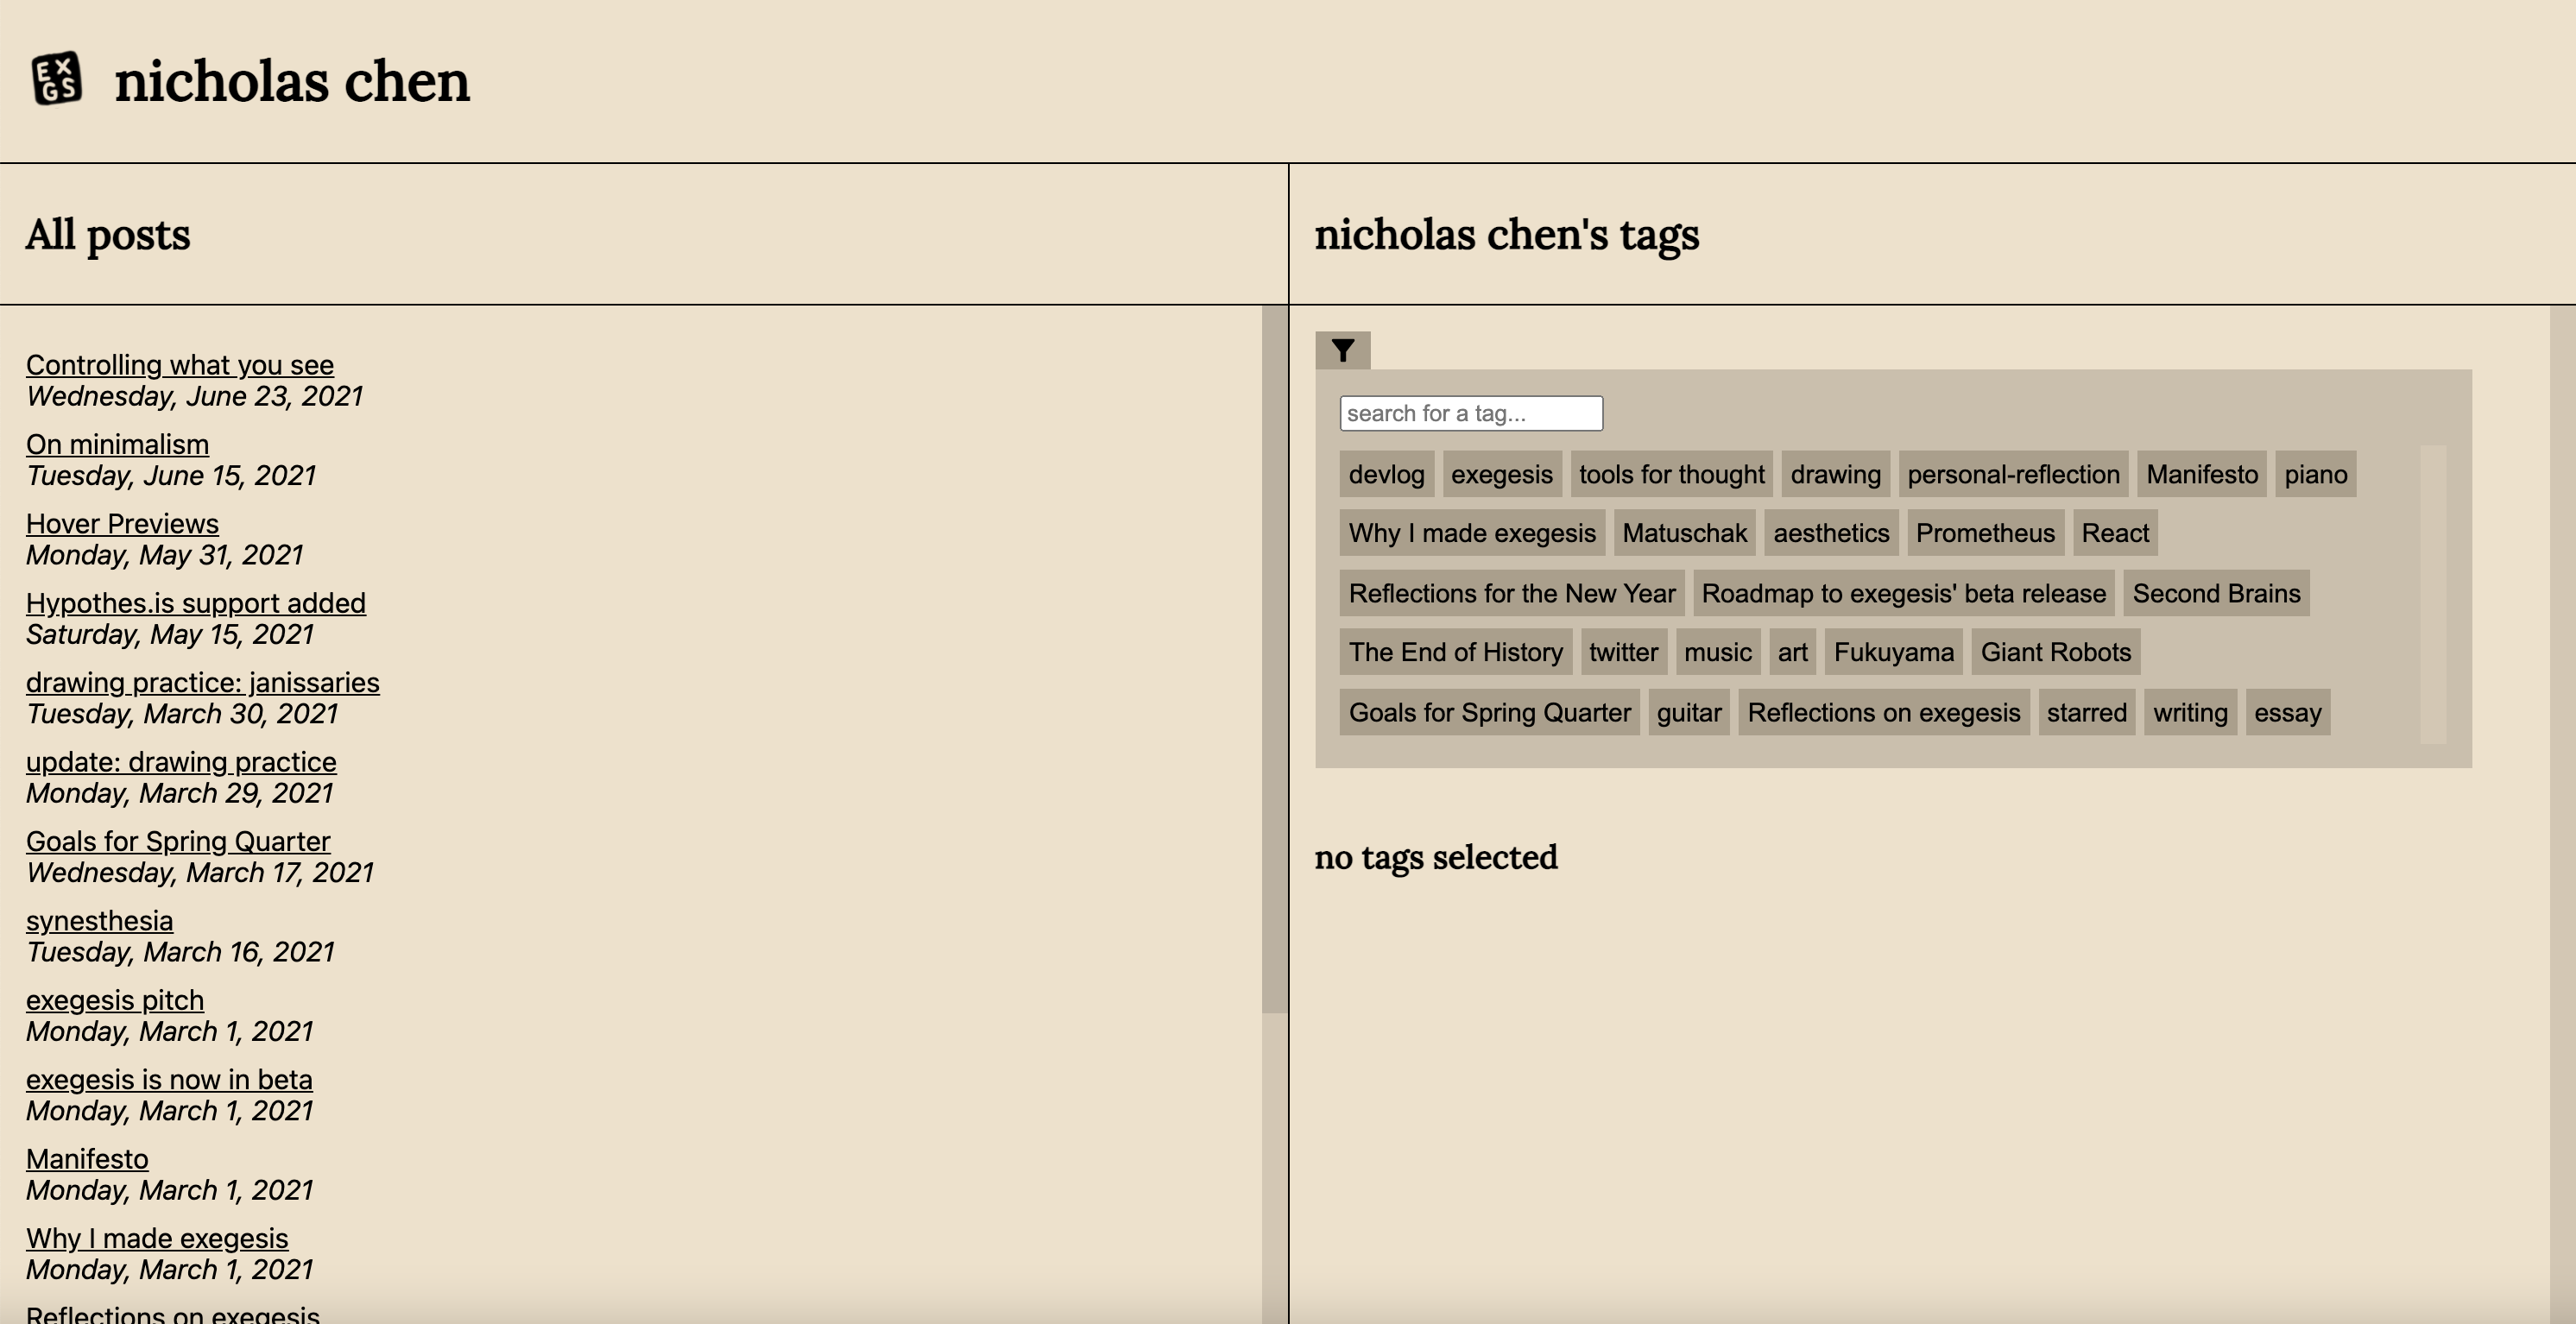
Task: Click the filter funnel icon
Action: coord(1344,350)
